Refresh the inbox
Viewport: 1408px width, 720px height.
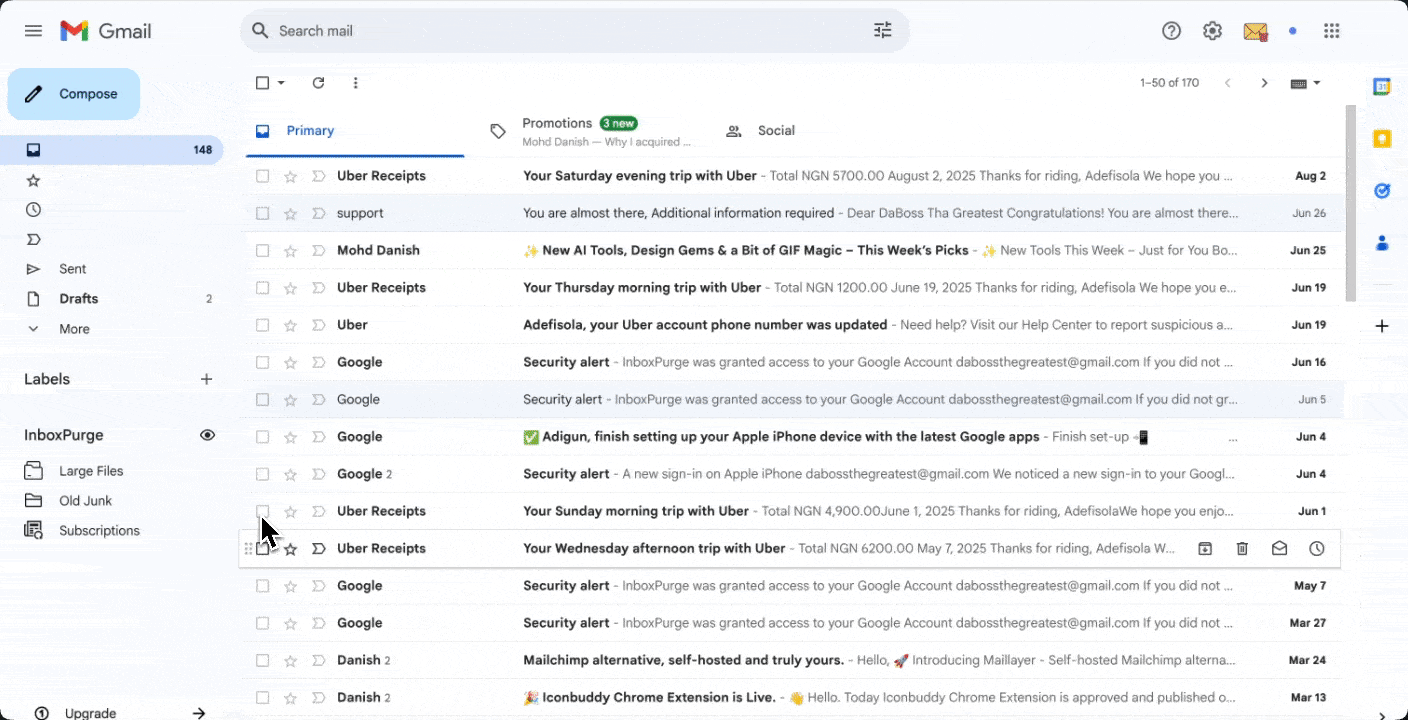coord(318,83)
